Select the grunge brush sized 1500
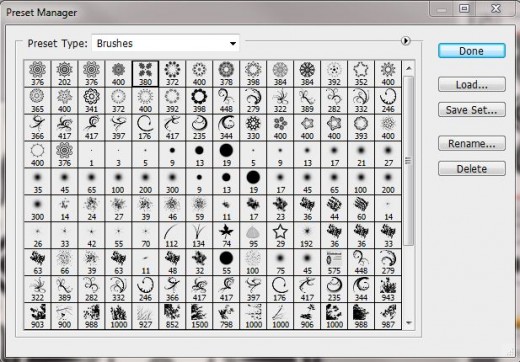 click(199, 316)
